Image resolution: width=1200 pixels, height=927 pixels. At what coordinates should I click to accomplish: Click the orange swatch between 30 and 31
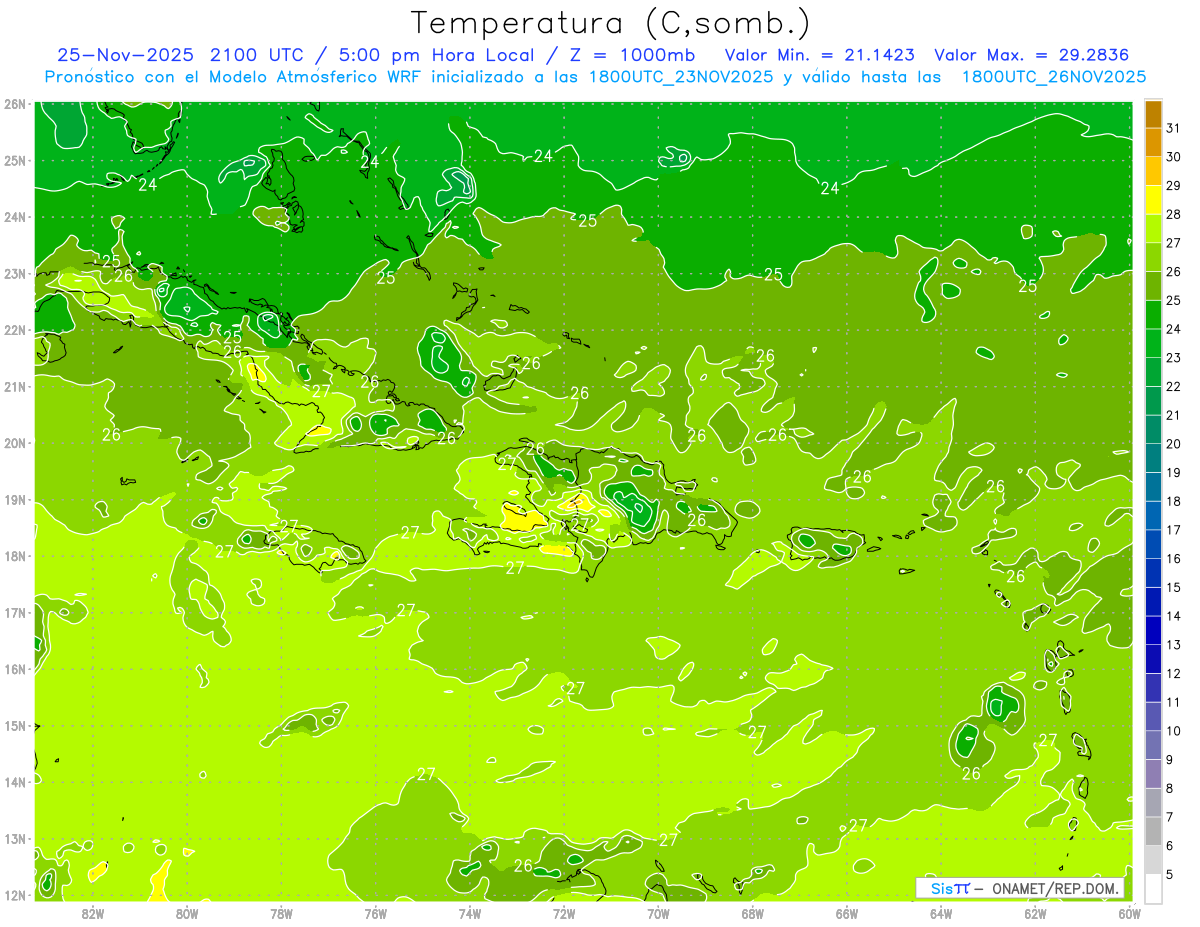pos(1153,142)
